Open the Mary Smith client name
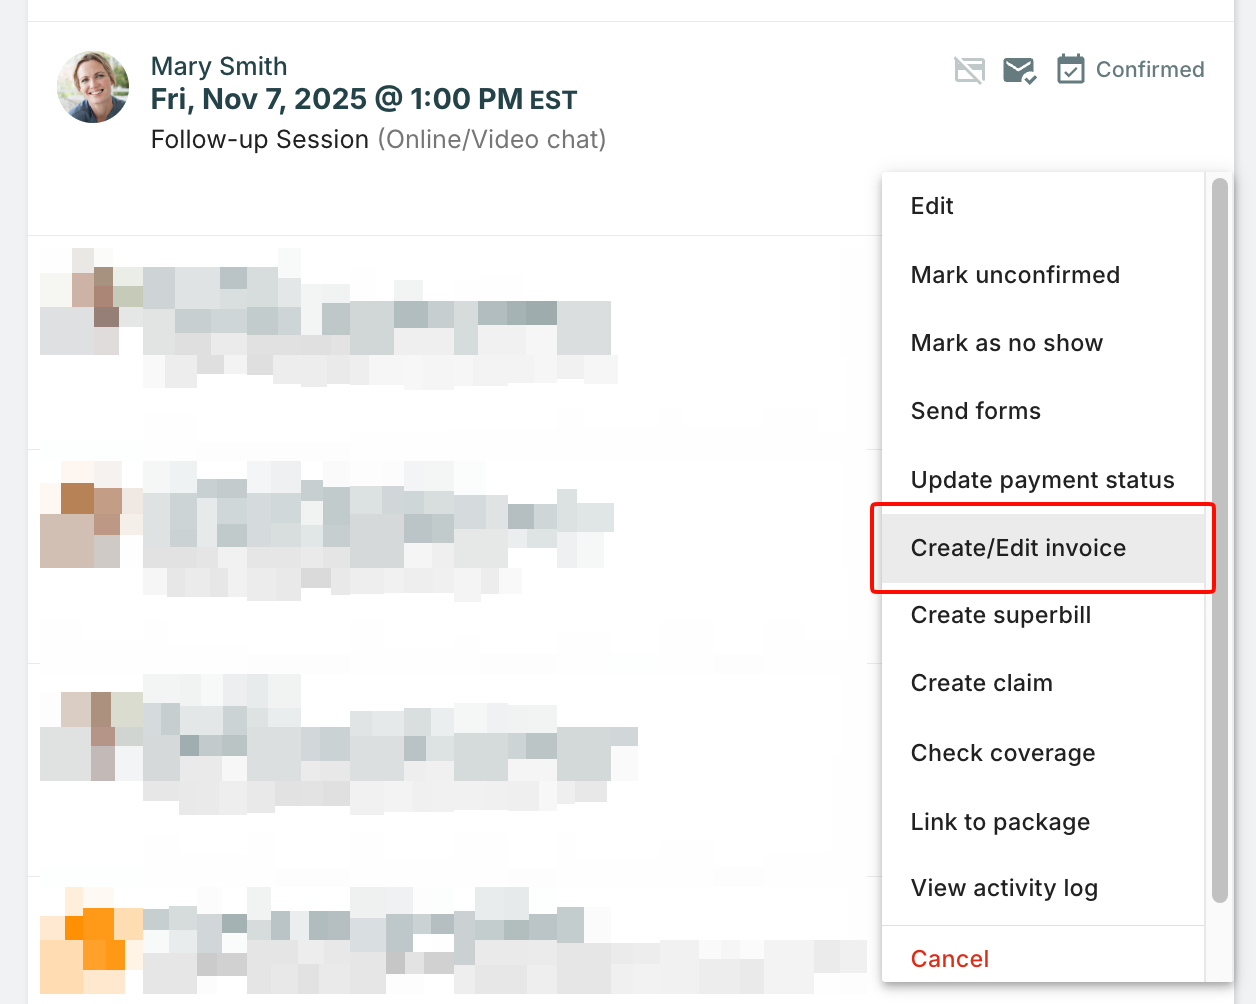Image resolution: width=1256 pixels, height=1004 pixels. pyautogui.click(x=219, y=66)
